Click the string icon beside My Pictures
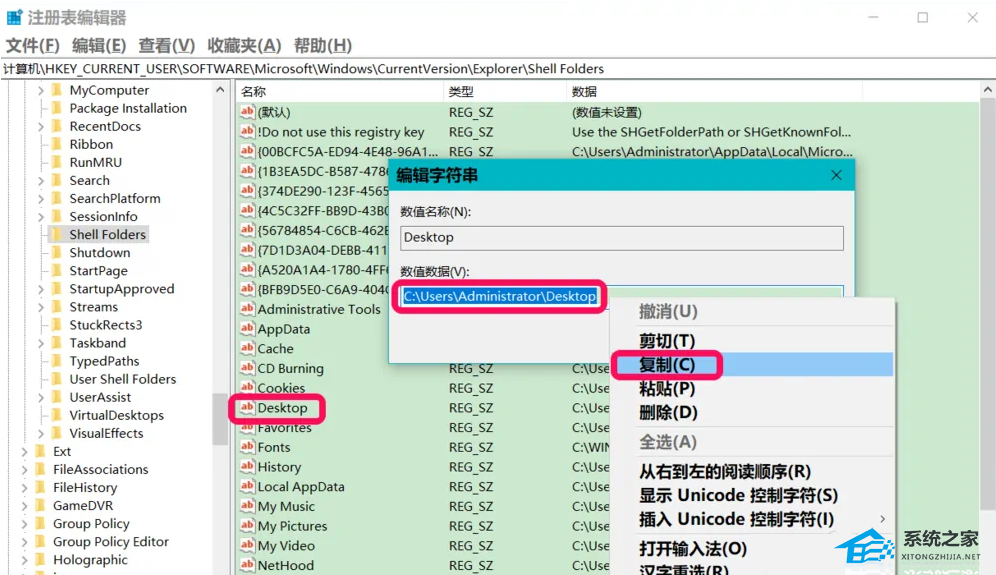Screen dimensions: 996x575 click(x=247, y=526)
